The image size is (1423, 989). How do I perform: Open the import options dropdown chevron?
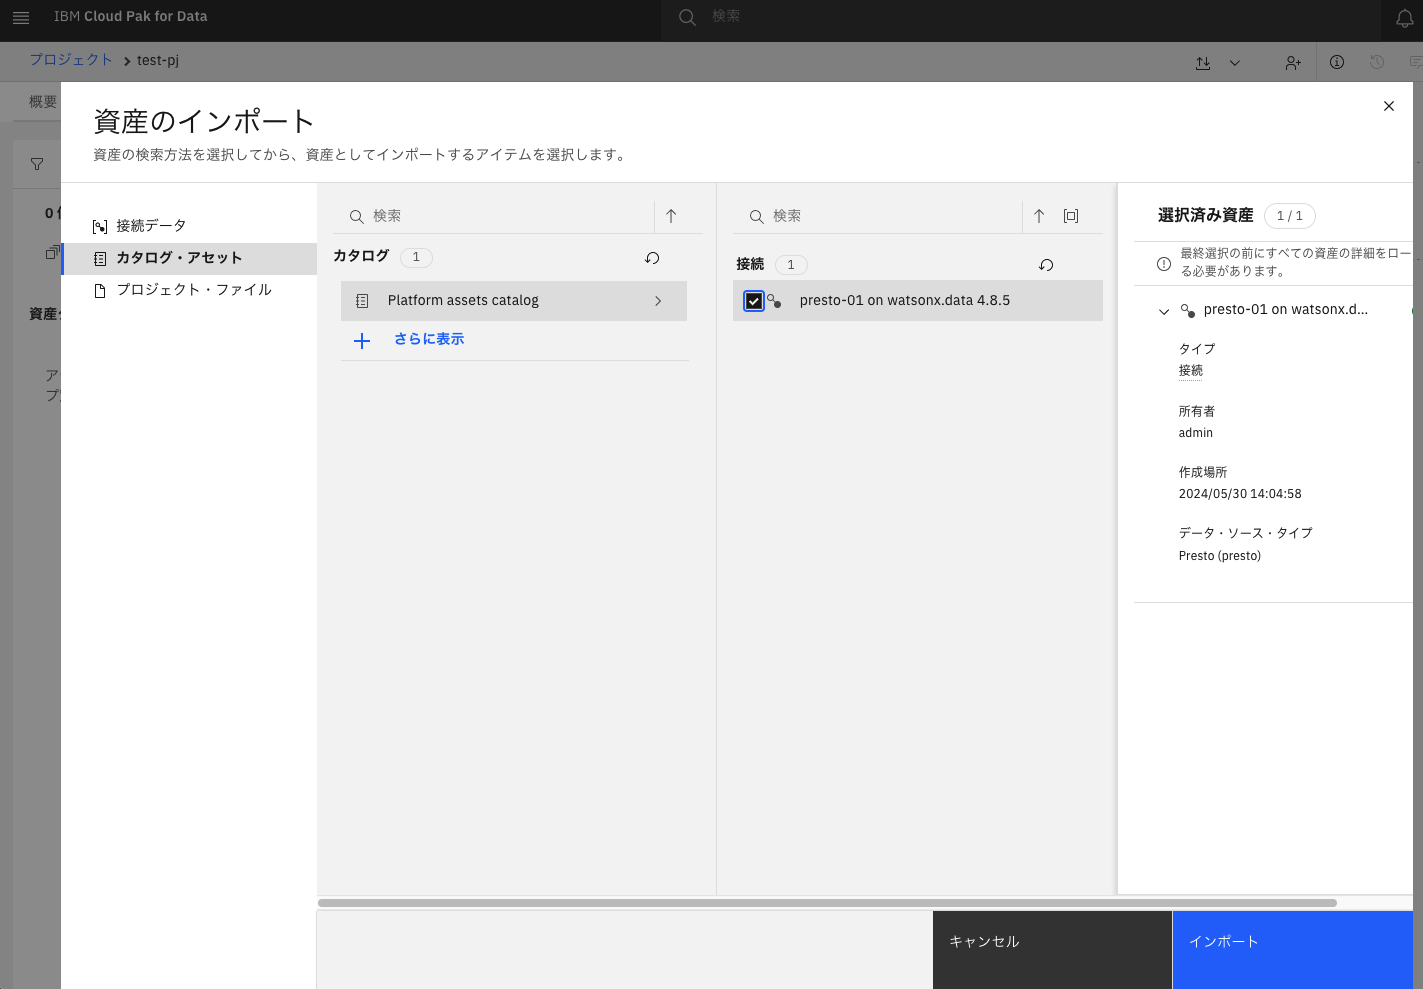tap(1235, 62)
